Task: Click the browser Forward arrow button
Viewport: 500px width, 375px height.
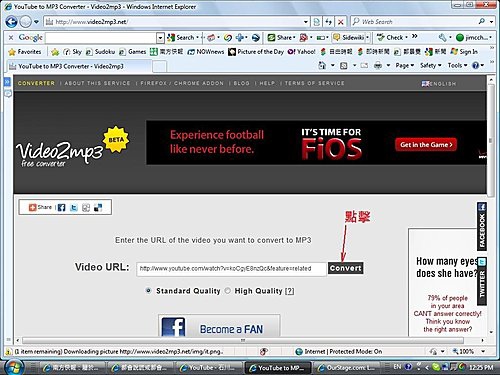Action: pos(26,22)
